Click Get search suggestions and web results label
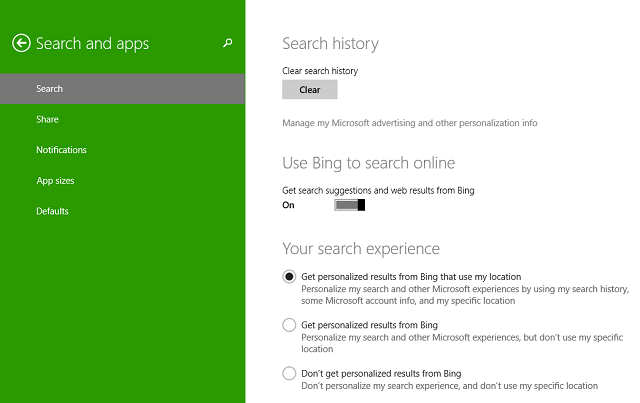The height and width of the screenshot is (403, 640). click(378, 191)
